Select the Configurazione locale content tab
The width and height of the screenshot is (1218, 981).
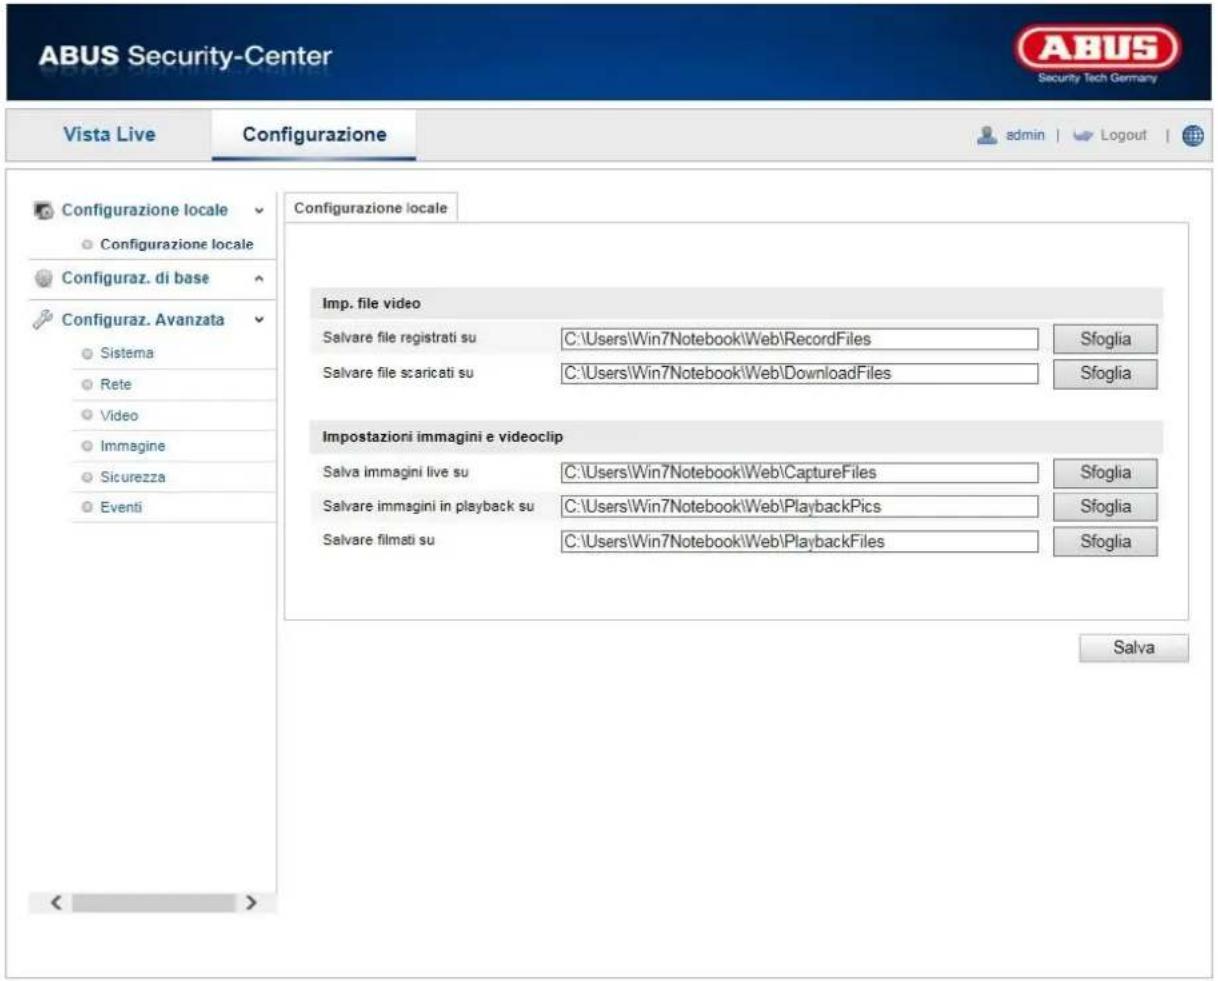371,208
